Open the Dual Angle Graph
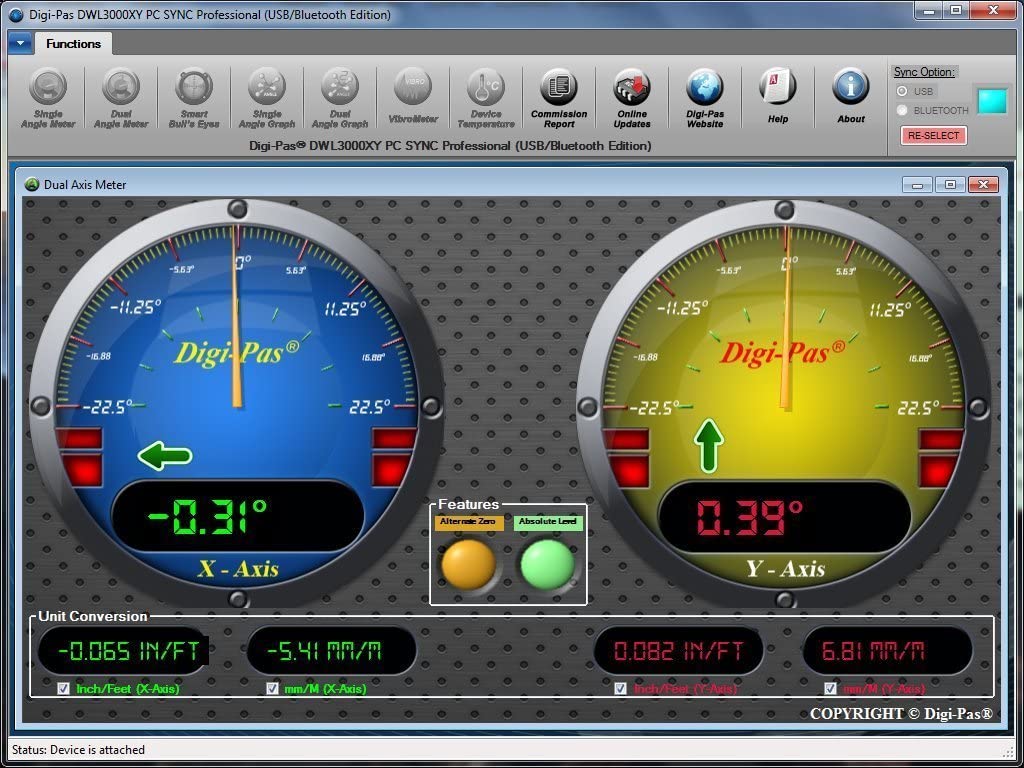This screenshot has height=768, width=1024. click(x=340, y=97)
